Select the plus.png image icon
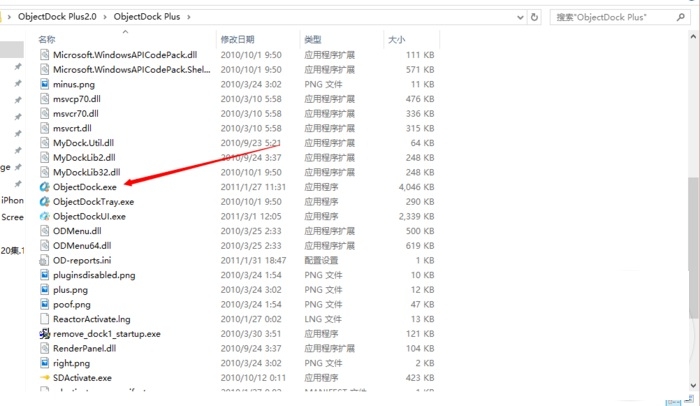700x406 pixels. 44,290
